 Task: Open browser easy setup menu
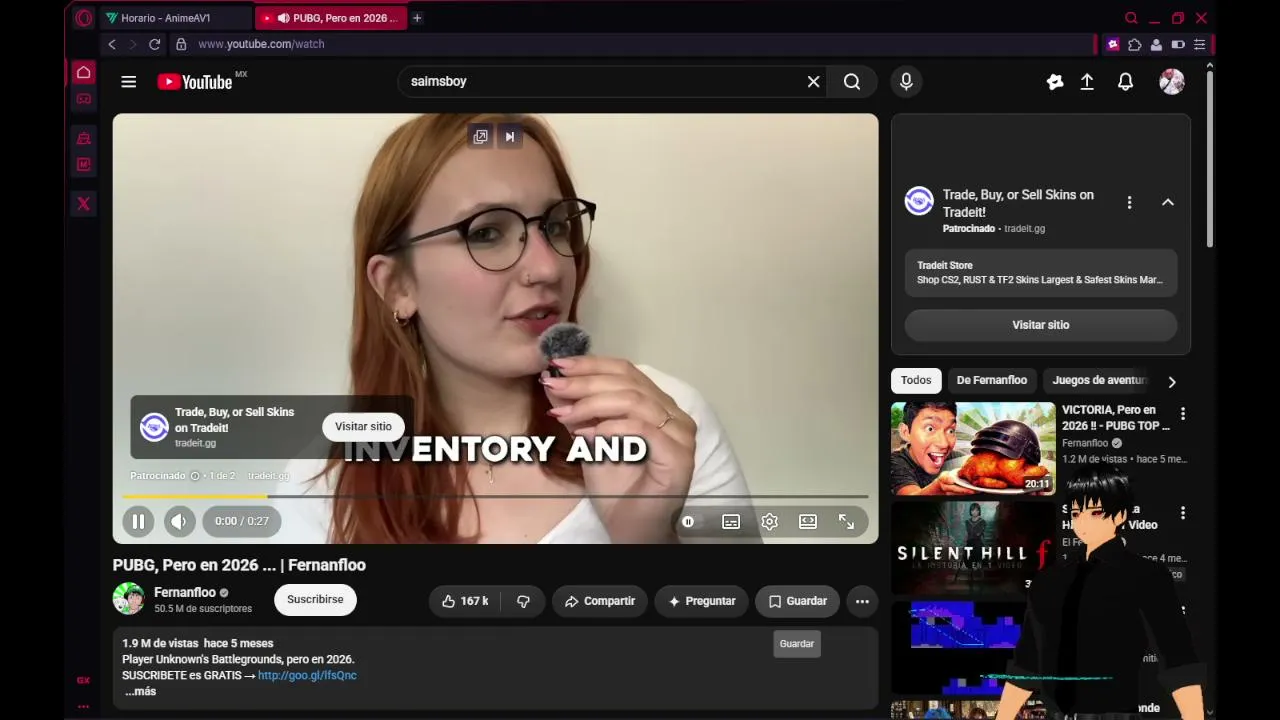(1200, 44)
